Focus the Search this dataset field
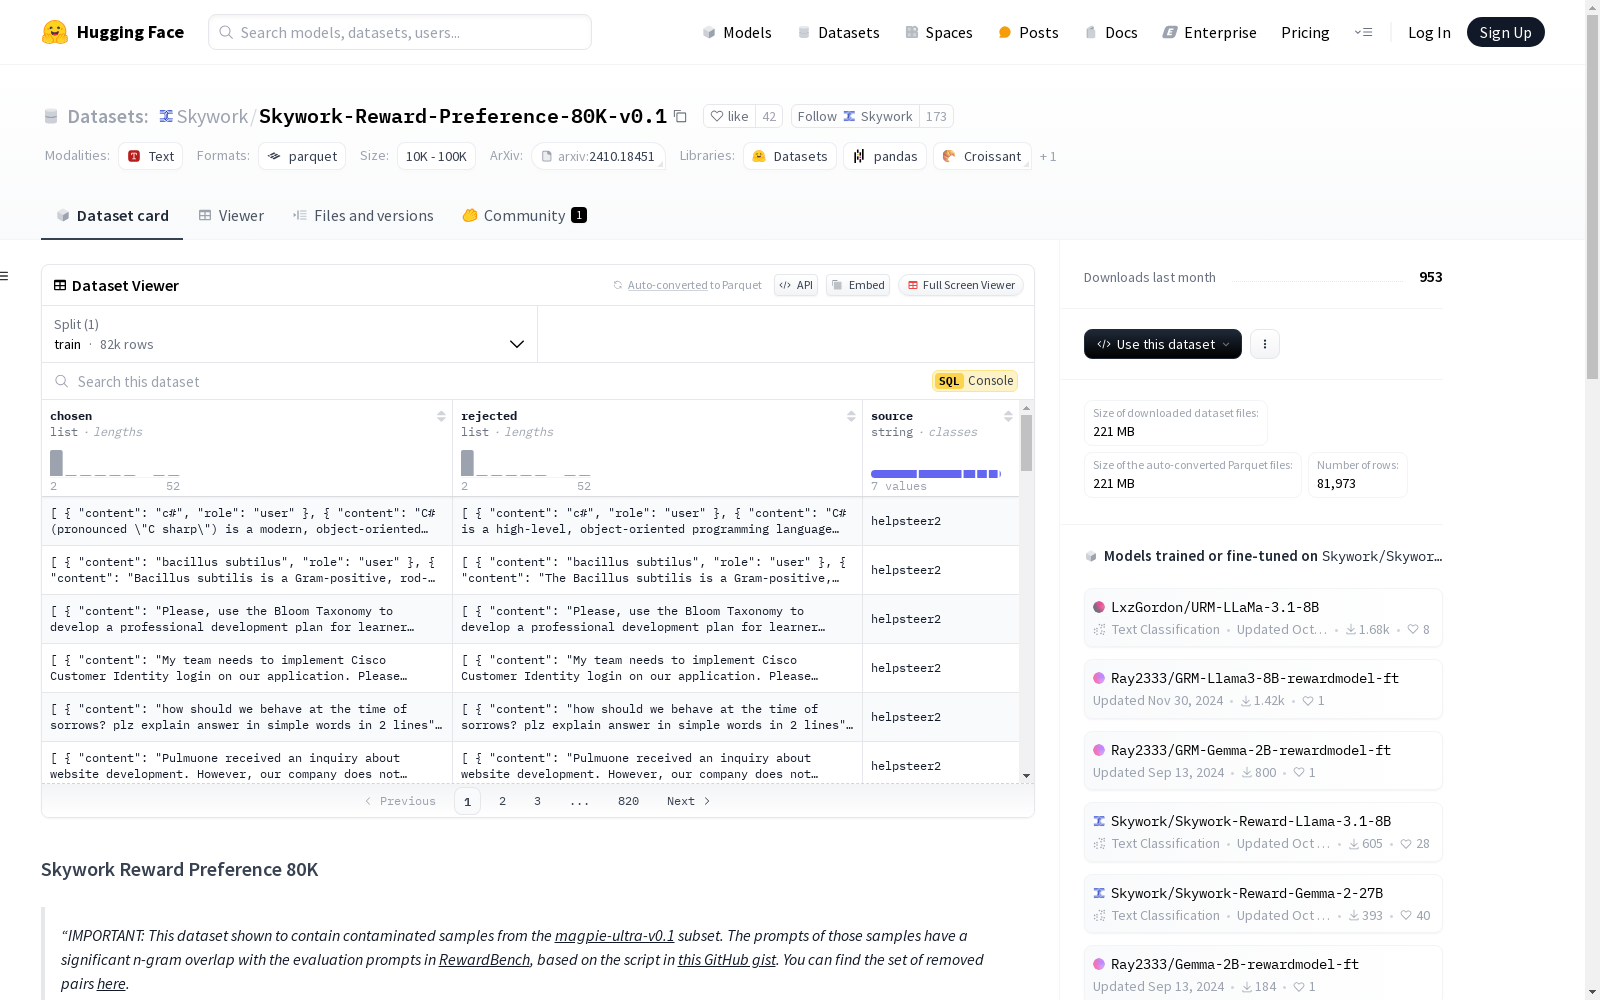The width and height of the screenshot is (1600, 1000). 485,381
